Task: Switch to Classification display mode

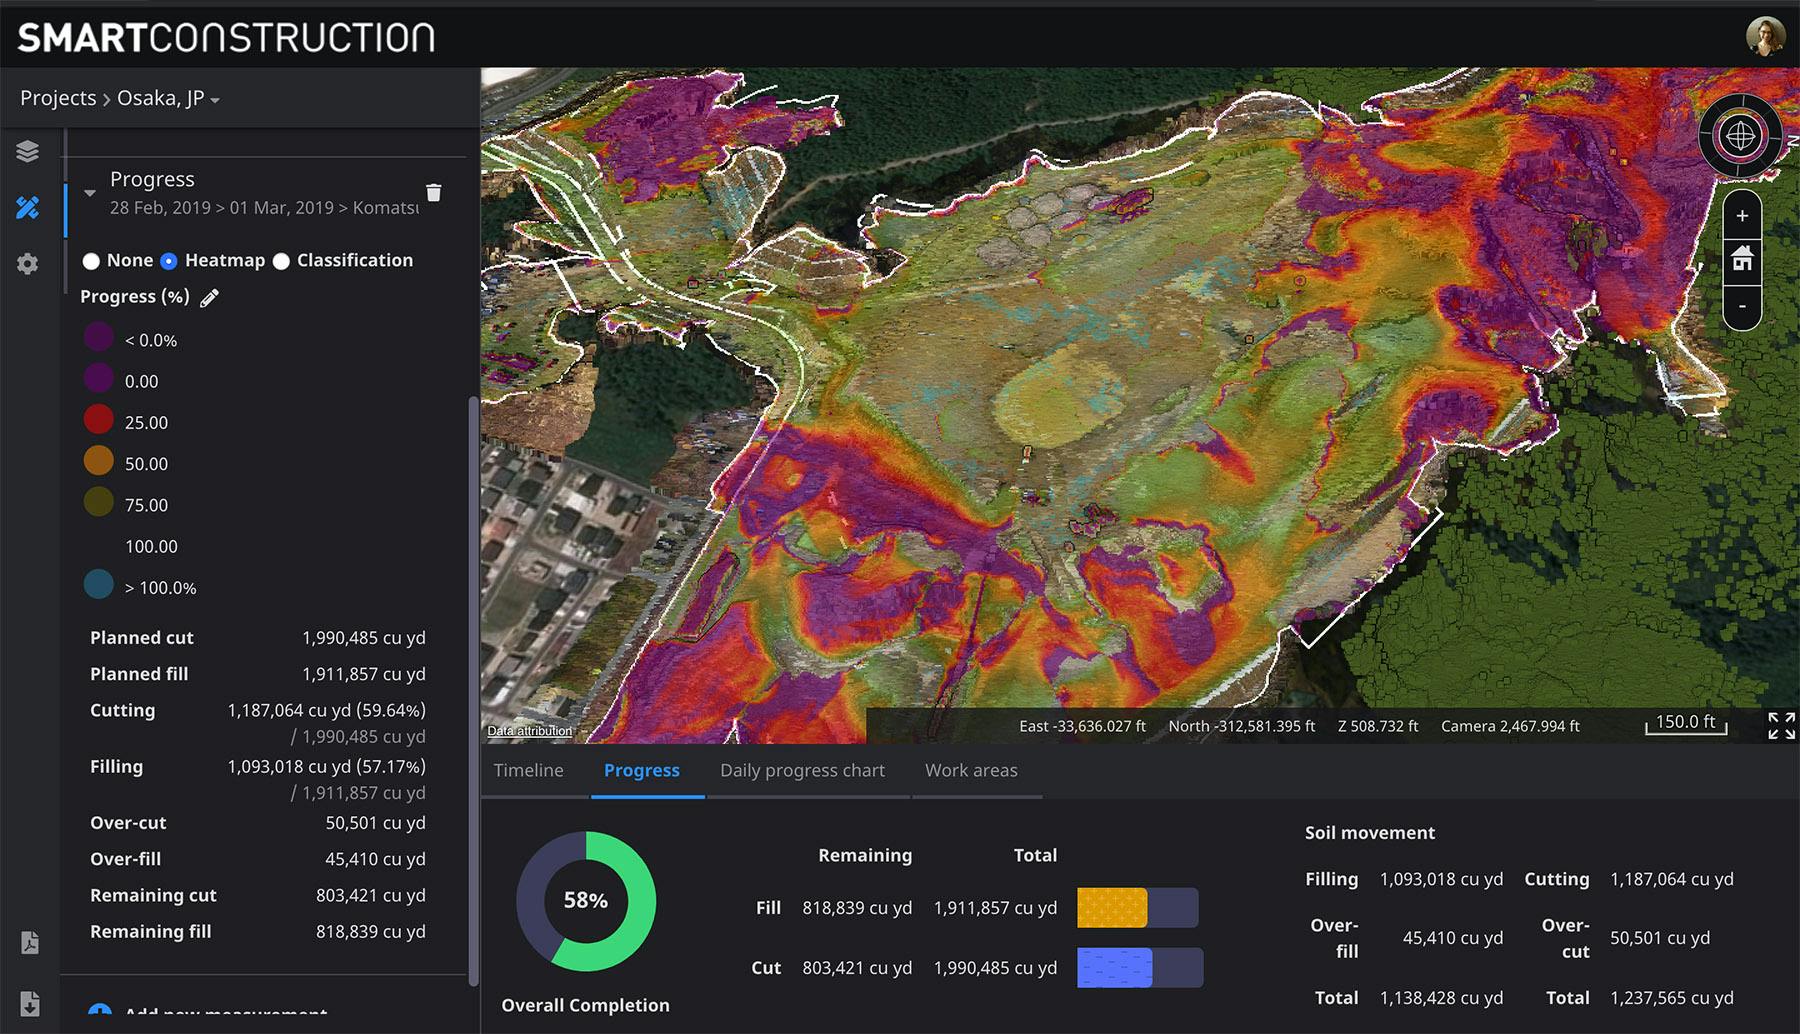Action: [281, 260]
